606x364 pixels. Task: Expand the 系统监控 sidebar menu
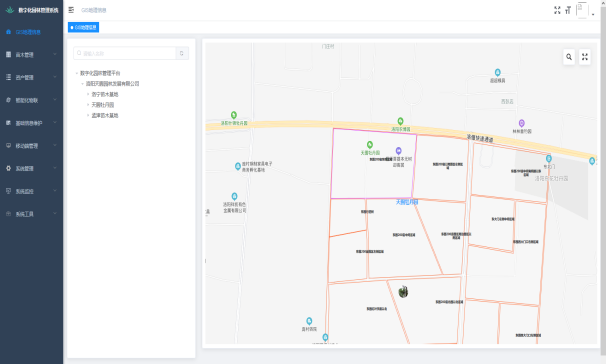coord(31,191)
